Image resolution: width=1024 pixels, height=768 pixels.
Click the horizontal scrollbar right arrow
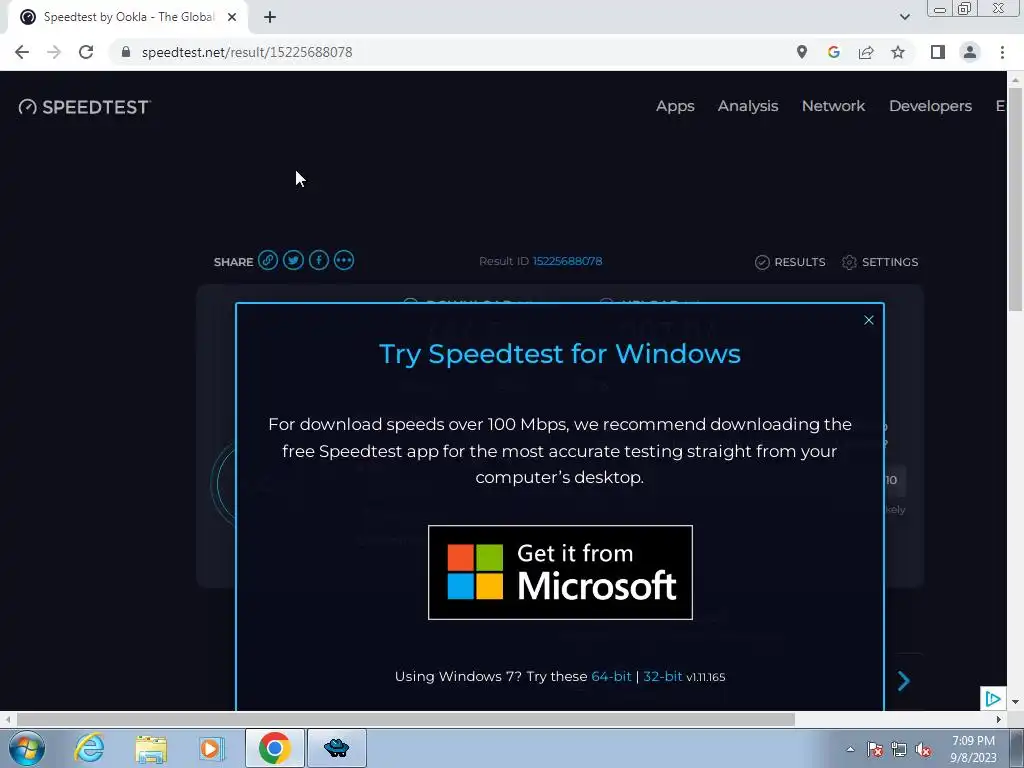tap(999, 719)
